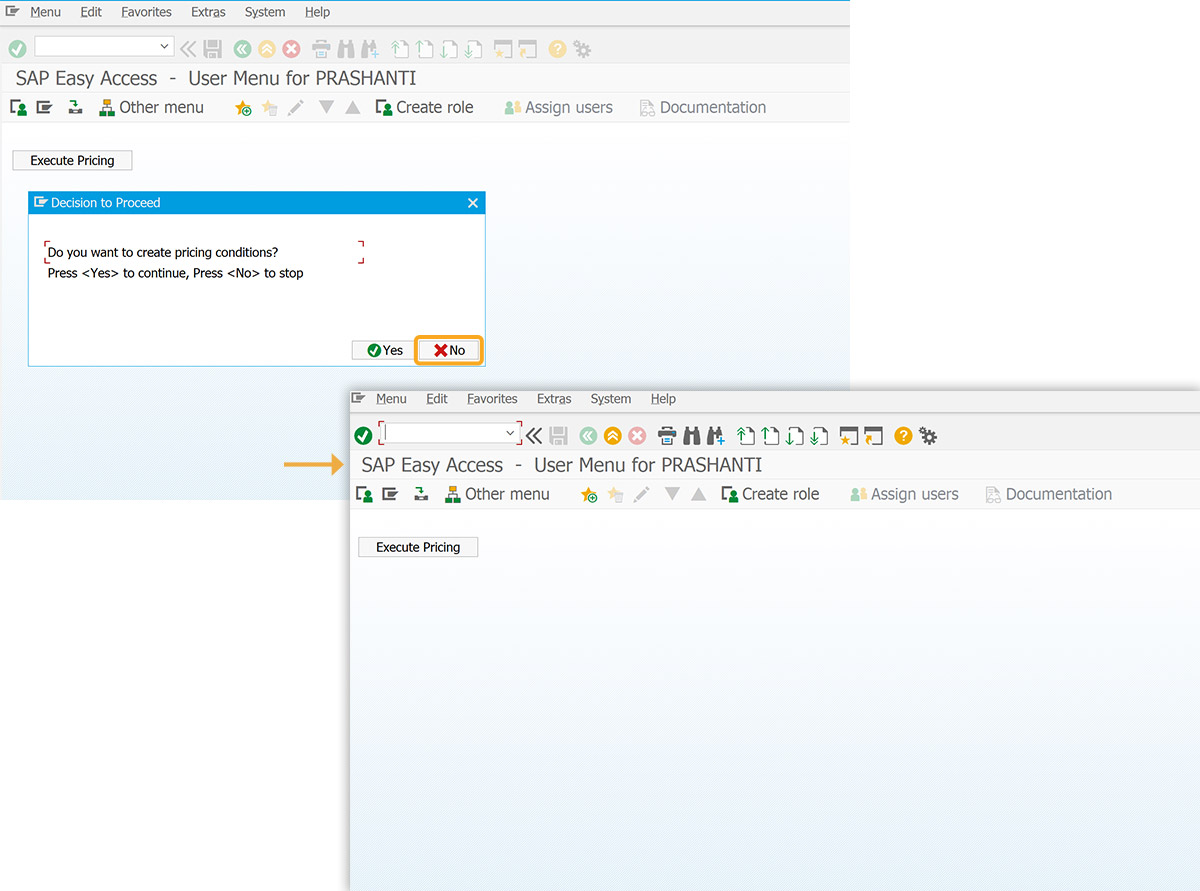This screenshot has height=891, width=1200.
Task: Click Create role in front window
Action: click(770, 494)
